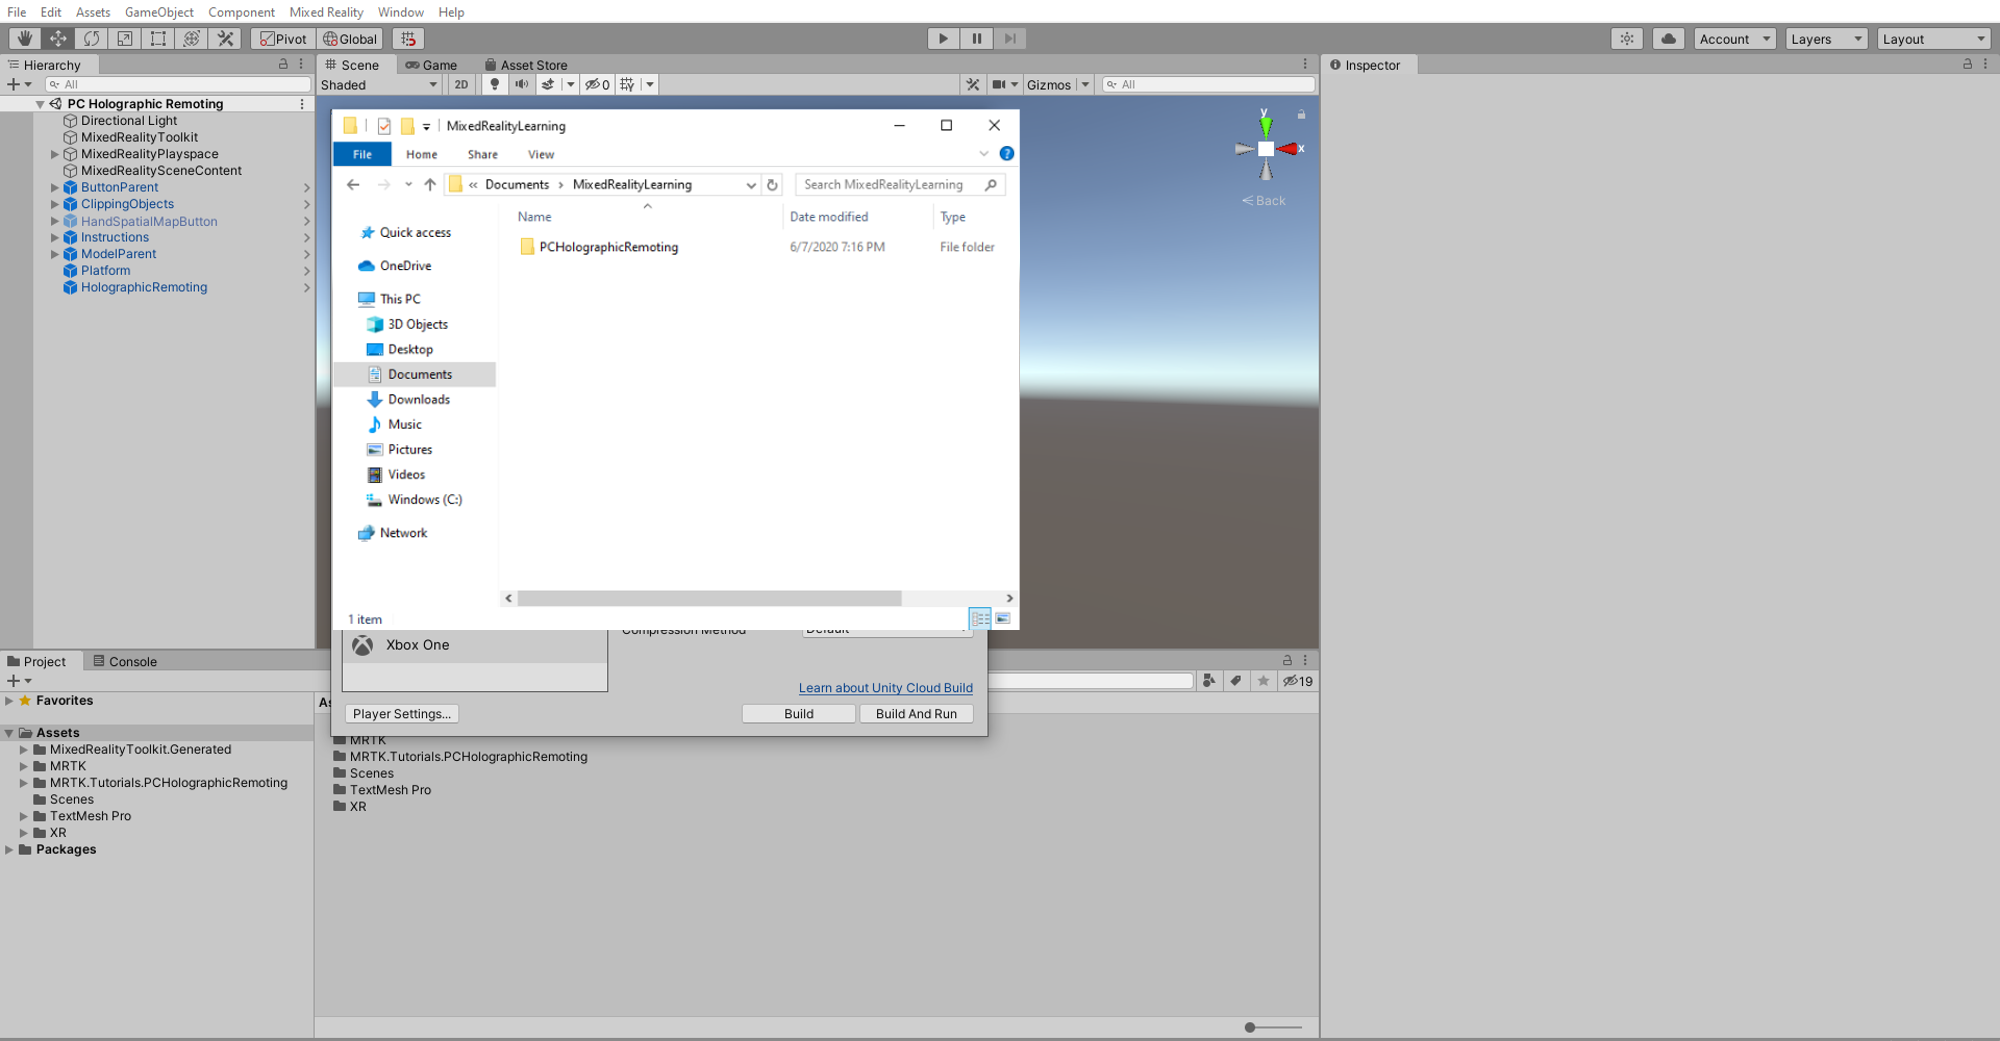2000x1041 pixels.
Task: Open the Rotate tool
Action: pos(91,38)
